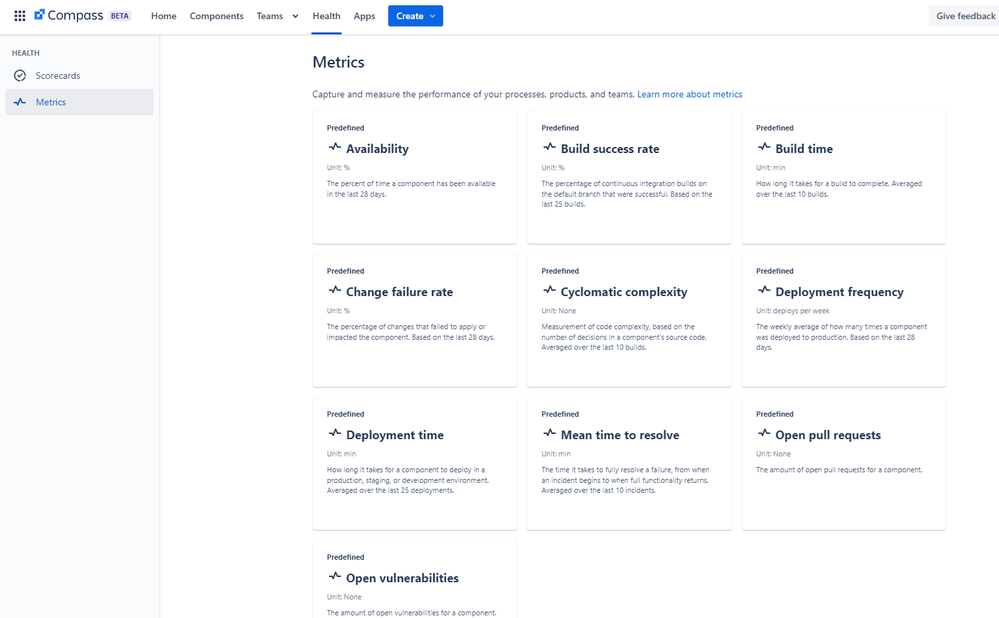Open the Cyclomatic complexity metric card
Screen dimensions: 999x618
coord(628,320)
